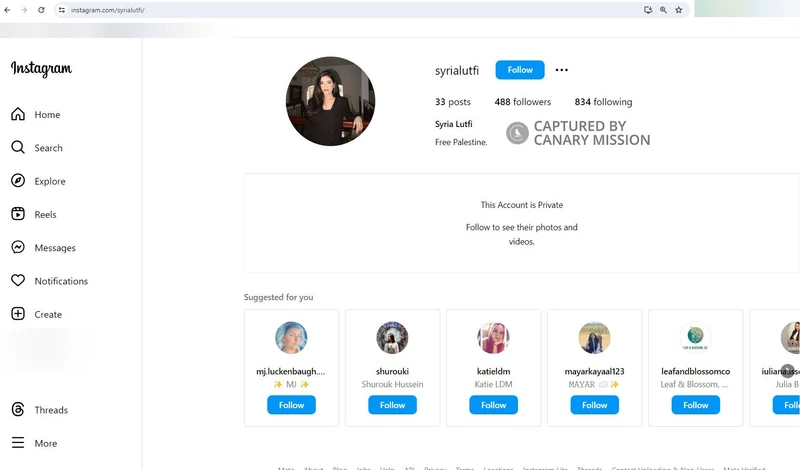Reload the page in browser

pyautogui.click(x=41, y=10)
